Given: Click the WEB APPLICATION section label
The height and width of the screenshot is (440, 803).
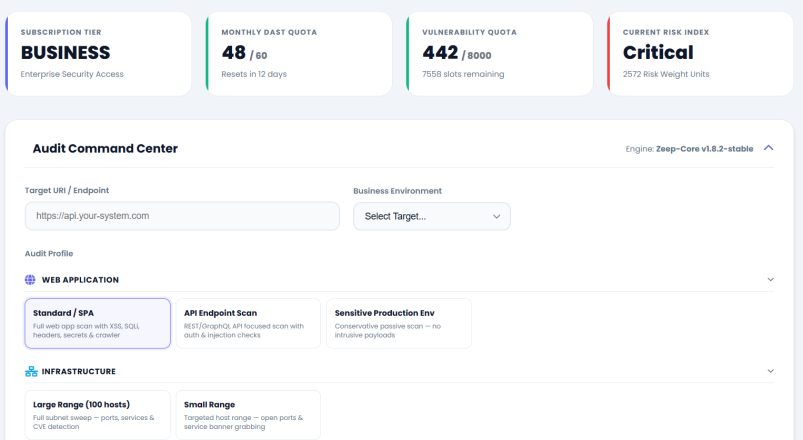Looking at the screenshot, I should point(80,280).
